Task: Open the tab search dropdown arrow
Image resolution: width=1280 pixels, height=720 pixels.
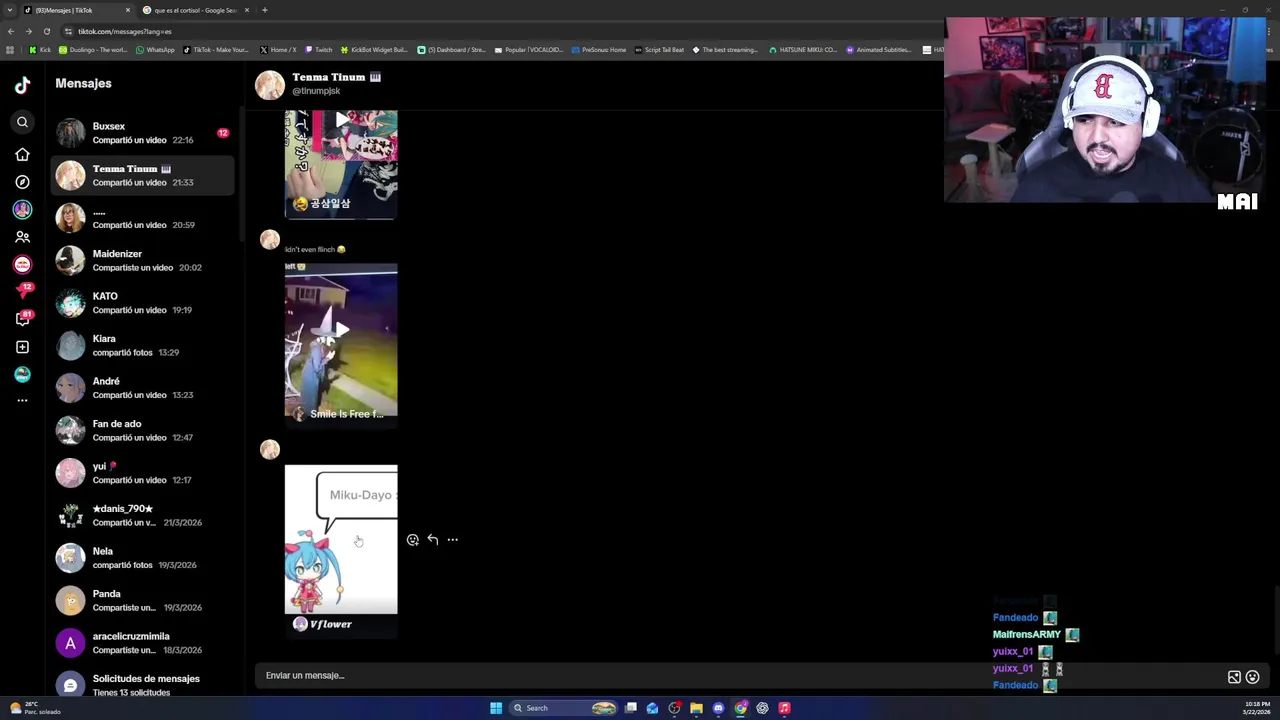Action: 10,10
